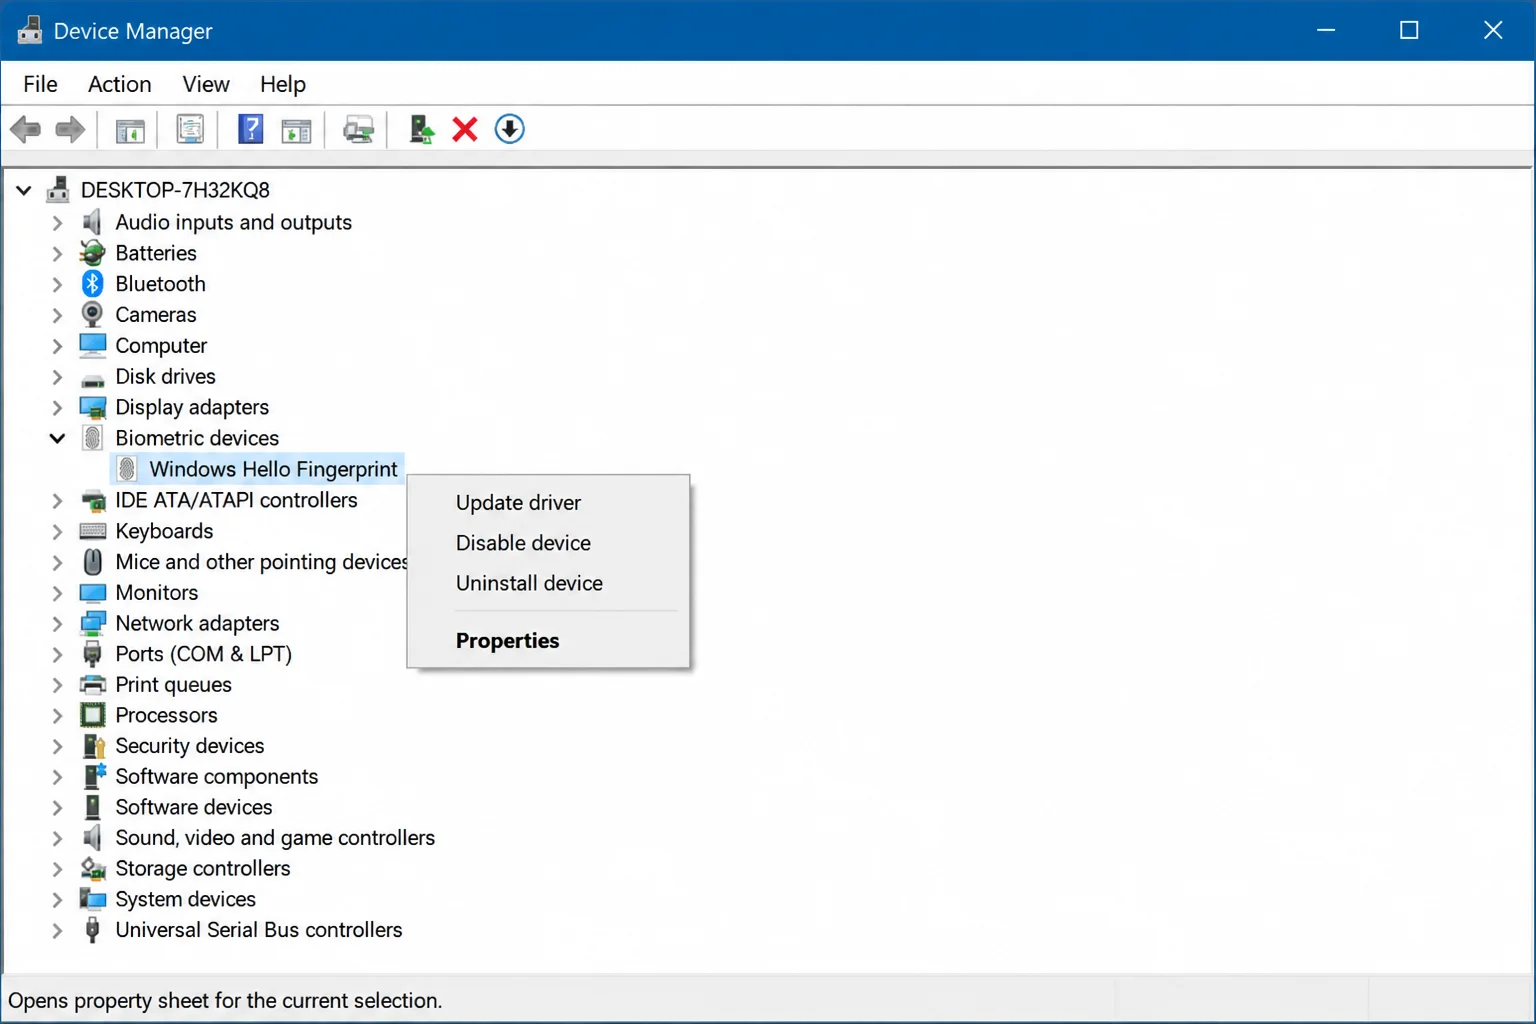Click the Network adapters icon
The image size is (1536, 1024).
[93, 623]
